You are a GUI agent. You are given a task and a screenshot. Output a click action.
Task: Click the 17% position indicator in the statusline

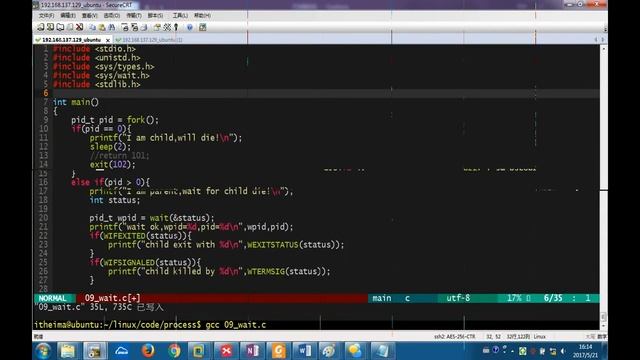514,298
